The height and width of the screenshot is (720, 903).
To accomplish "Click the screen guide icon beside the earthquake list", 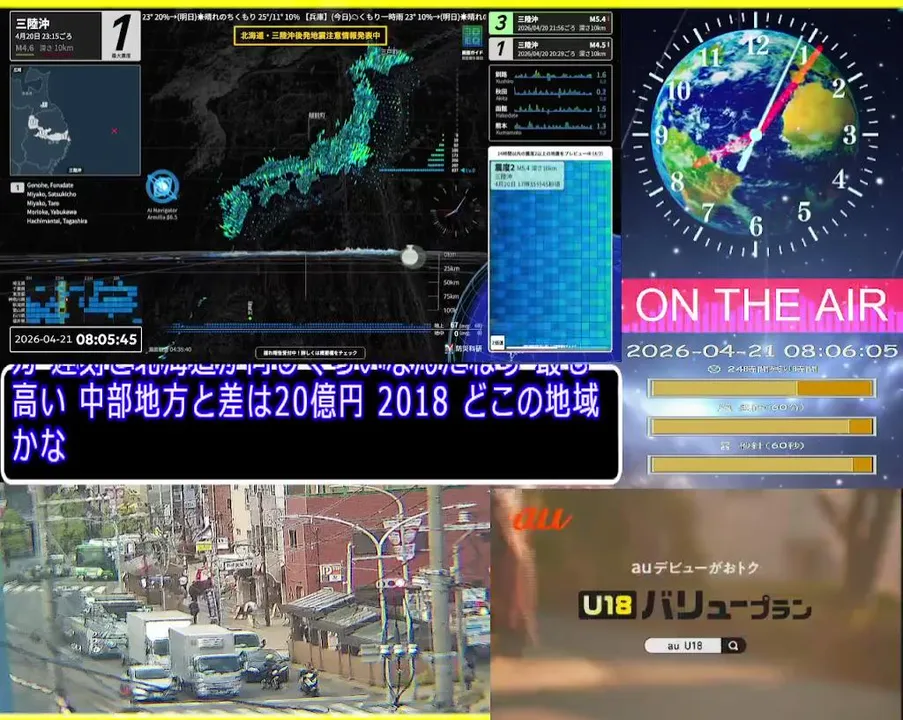I will pos(472,36).
